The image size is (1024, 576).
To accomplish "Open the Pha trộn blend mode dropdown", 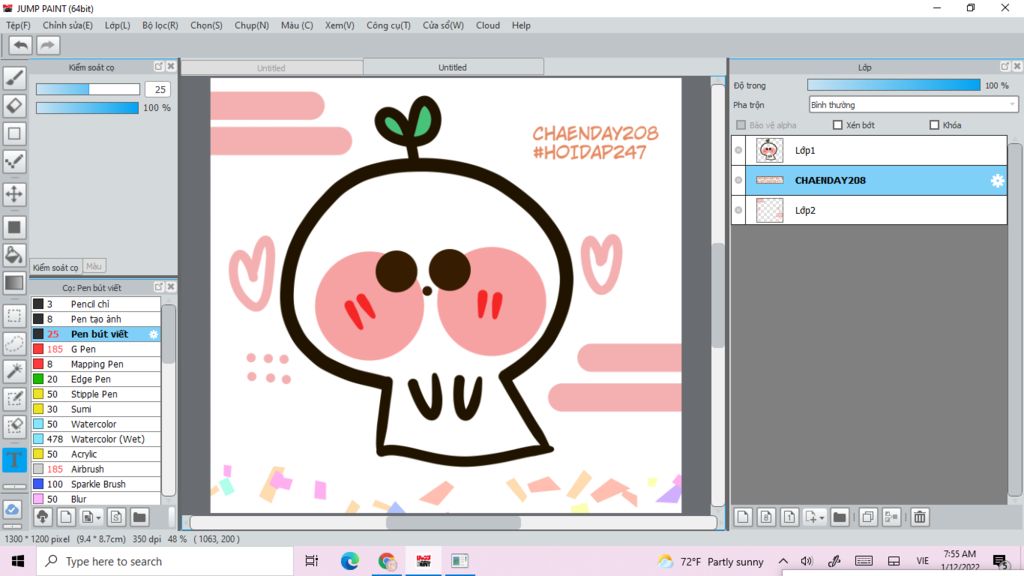I will pos(913,104).
